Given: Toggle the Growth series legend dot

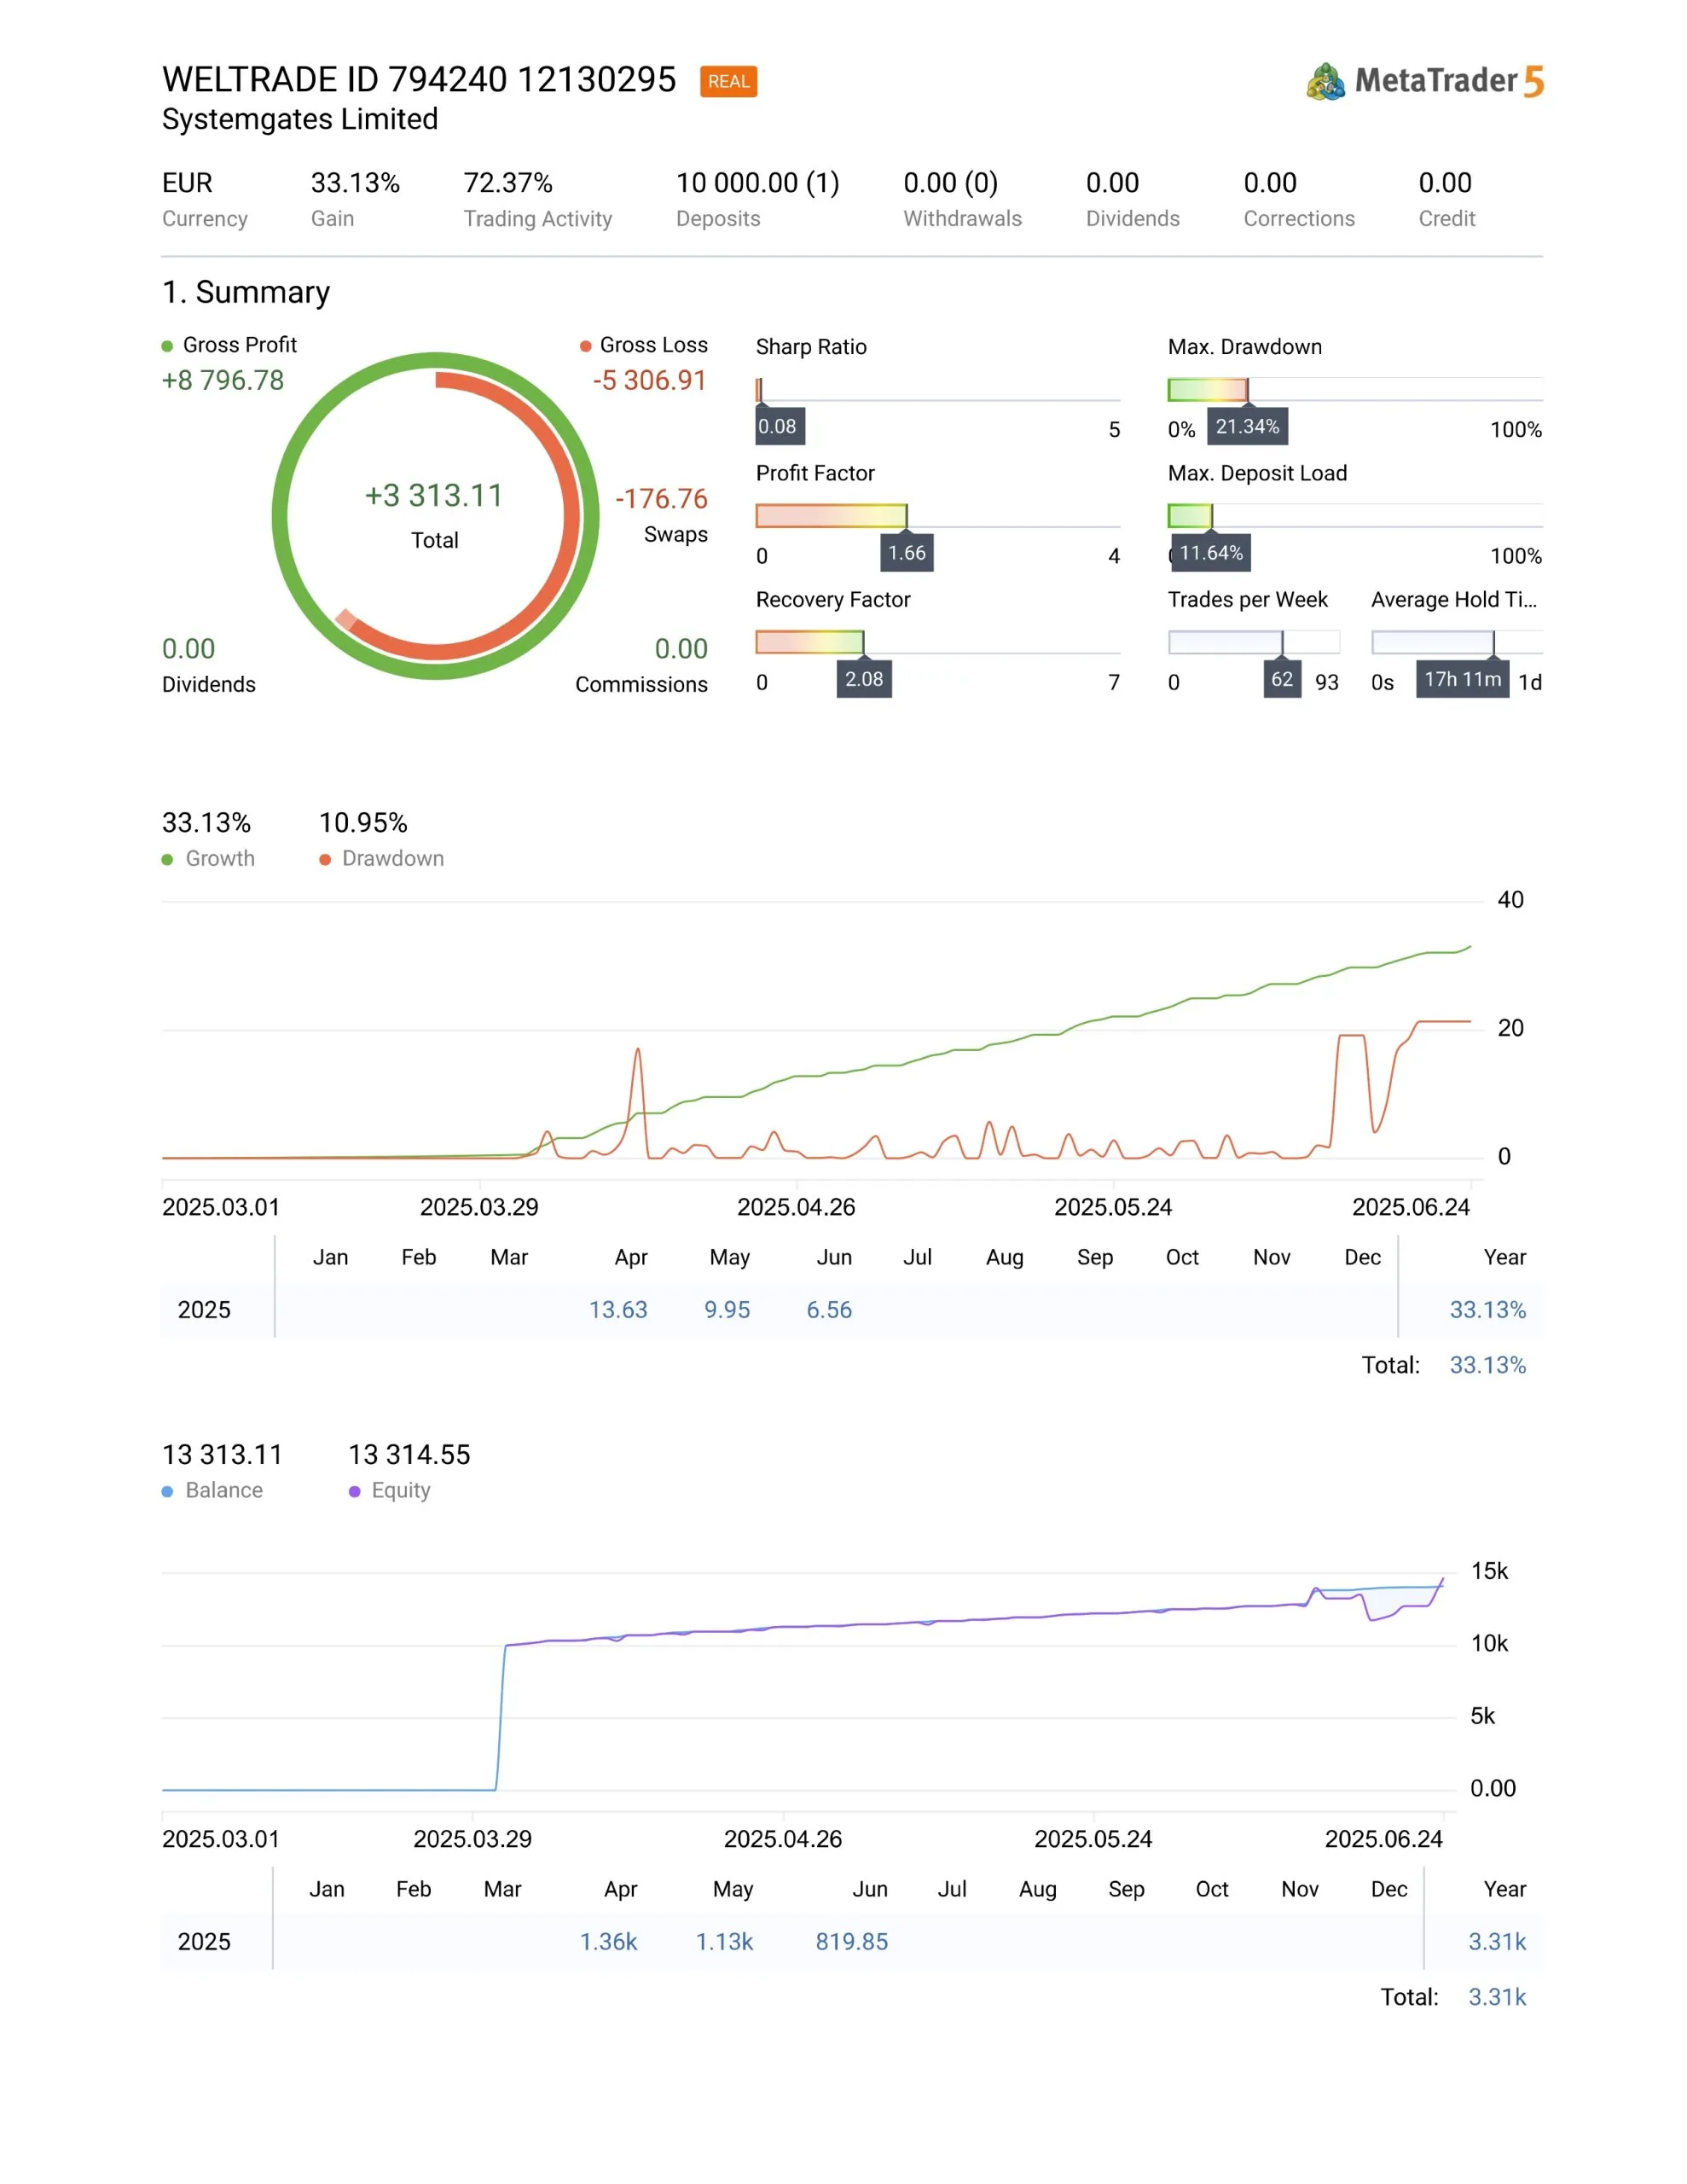Looking at the screenshot, I should click(167, 859).
